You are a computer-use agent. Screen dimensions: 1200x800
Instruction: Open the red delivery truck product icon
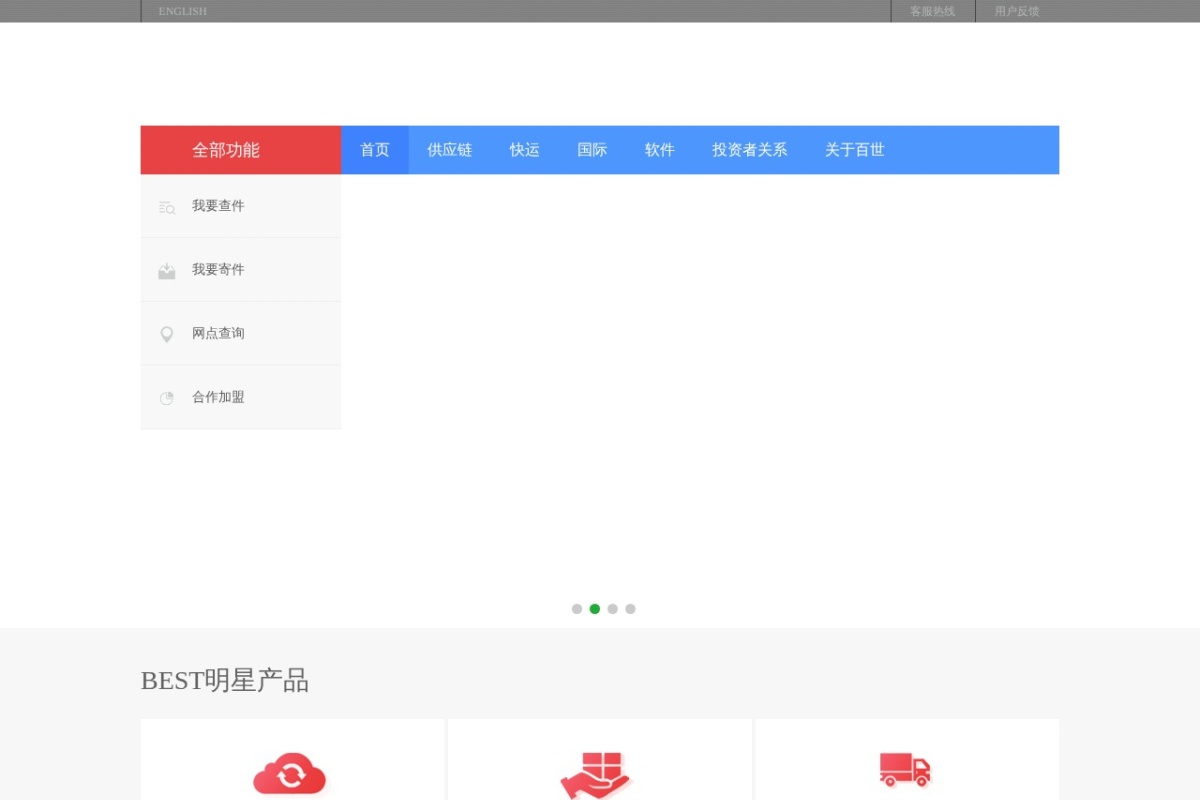point(905,770)
